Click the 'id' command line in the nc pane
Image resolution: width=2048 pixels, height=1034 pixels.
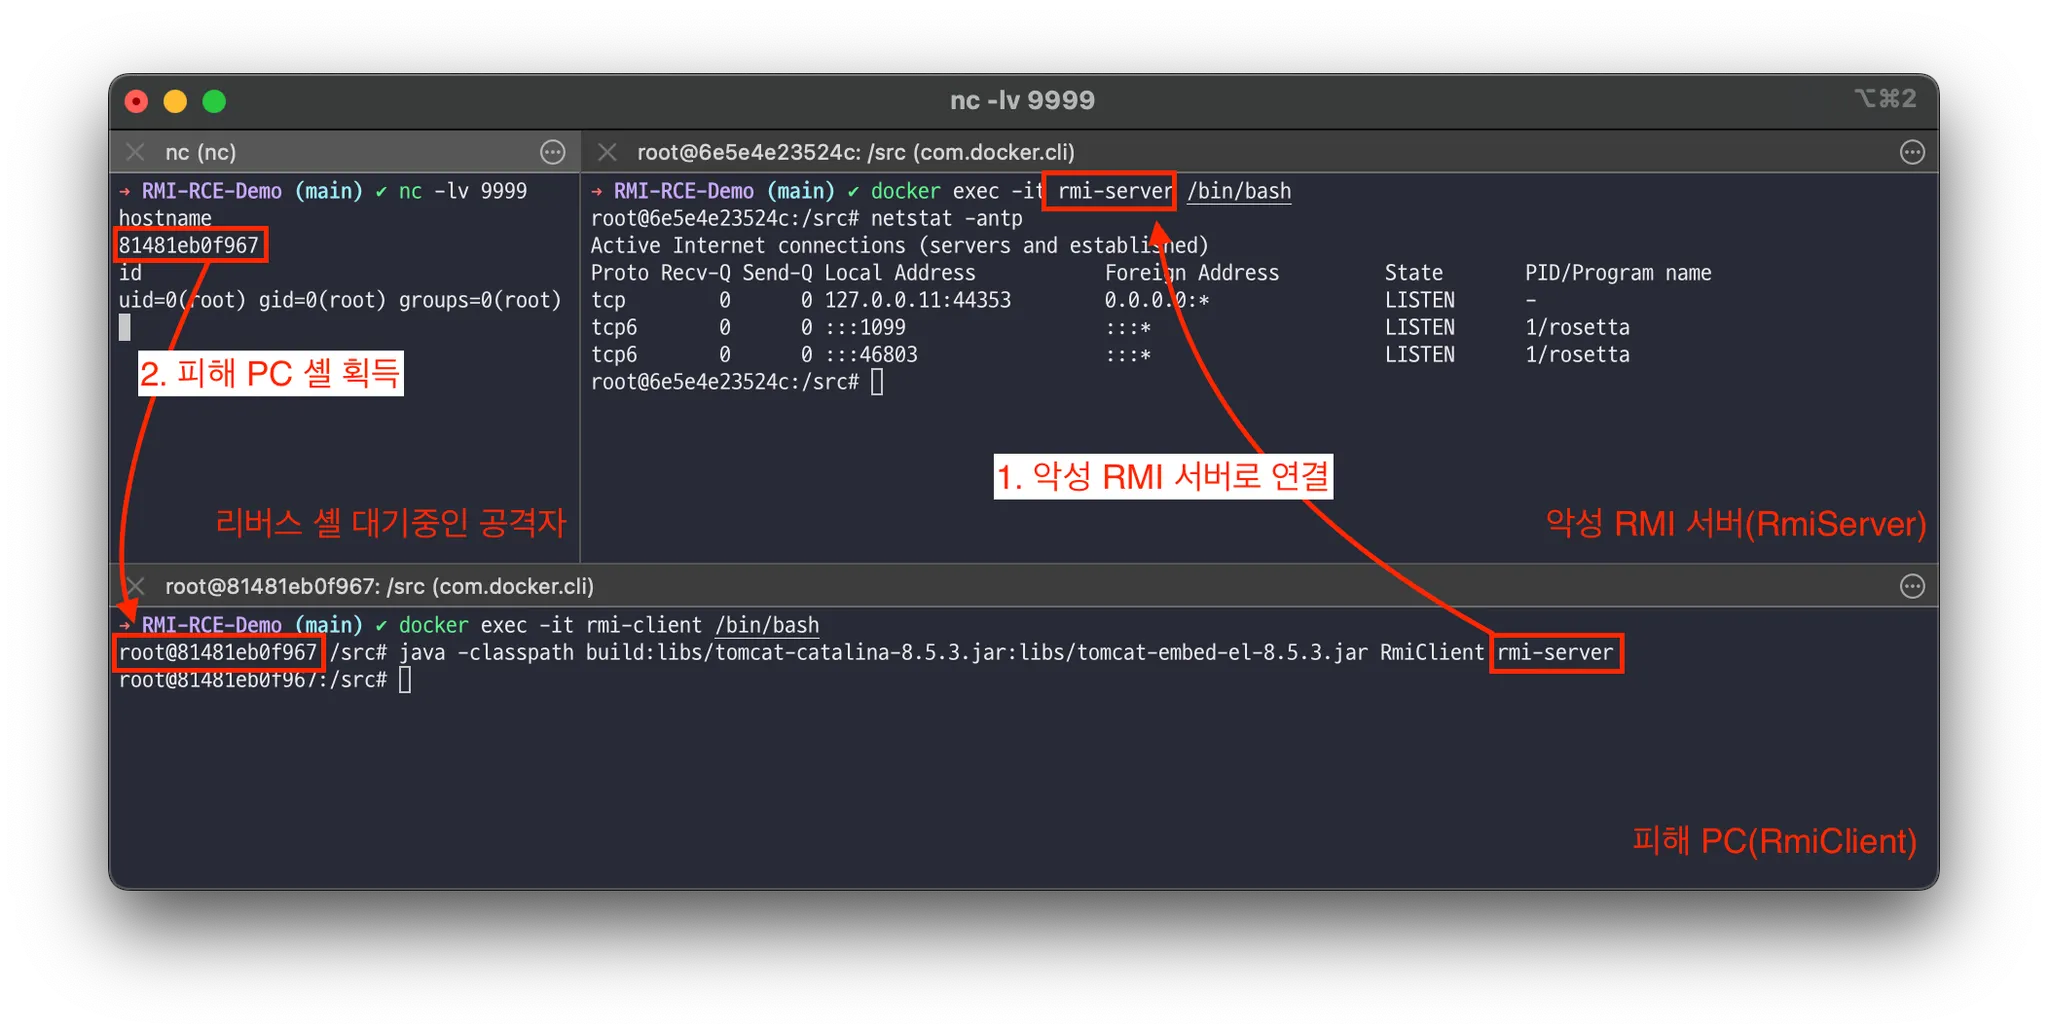point(130,273)
